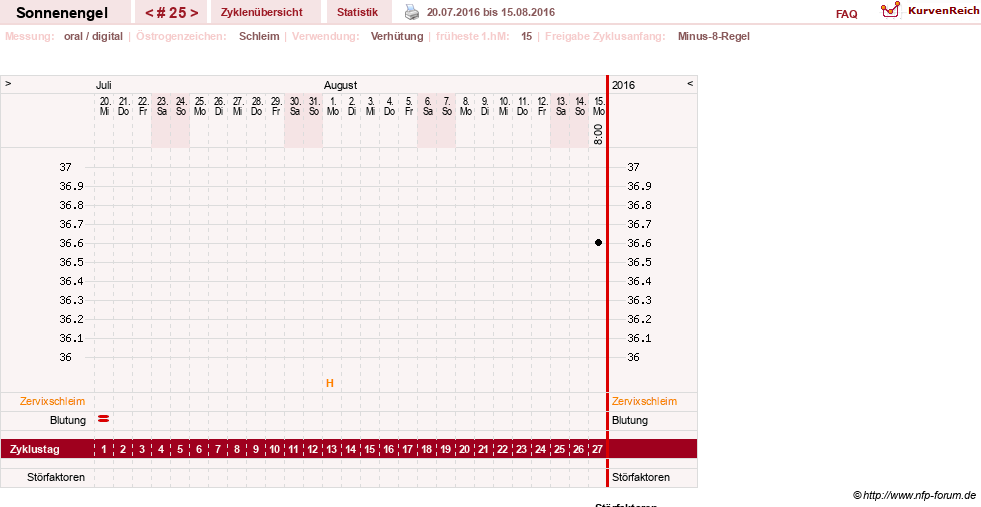981x507 pixels.
Task: Click the '>' arrow at chart top left
Action: pyautogui.click(x=8, y=83)
